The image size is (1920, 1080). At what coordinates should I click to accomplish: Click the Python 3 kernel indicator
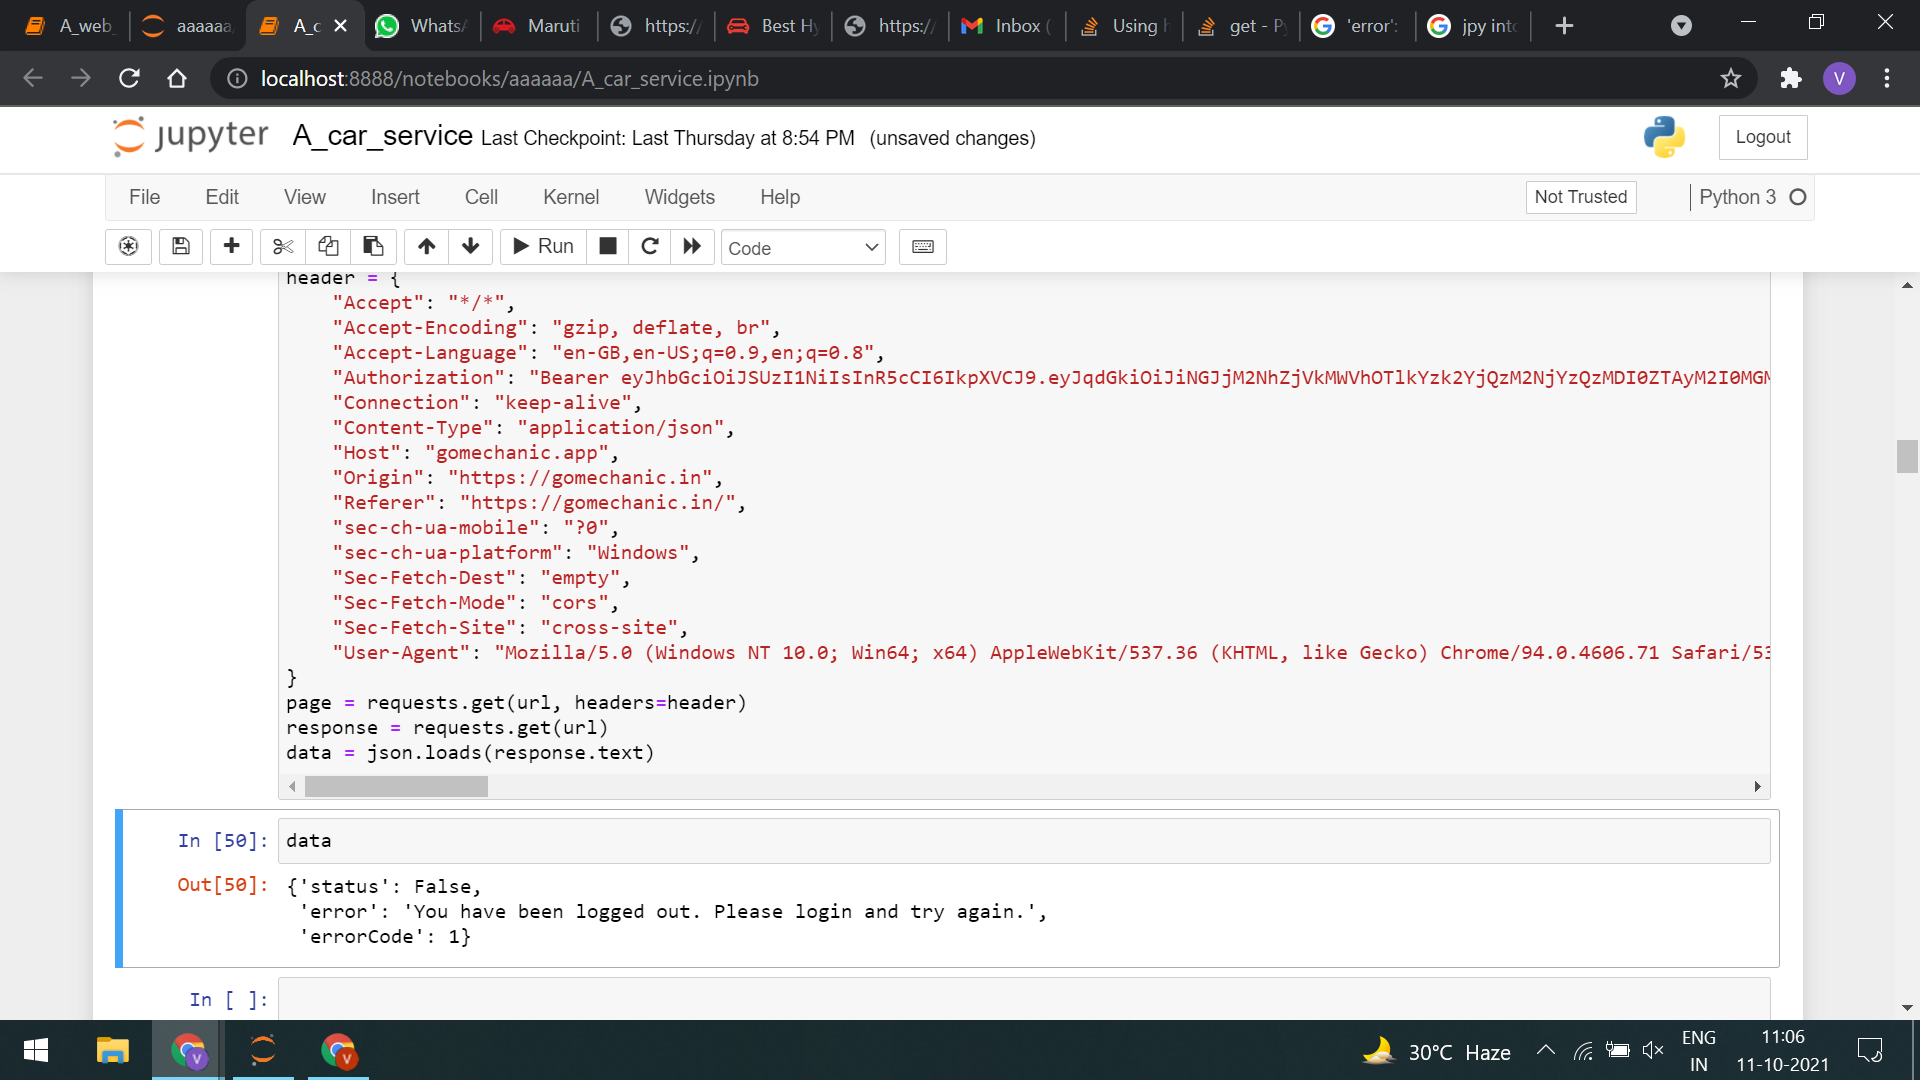[1738, 197]
